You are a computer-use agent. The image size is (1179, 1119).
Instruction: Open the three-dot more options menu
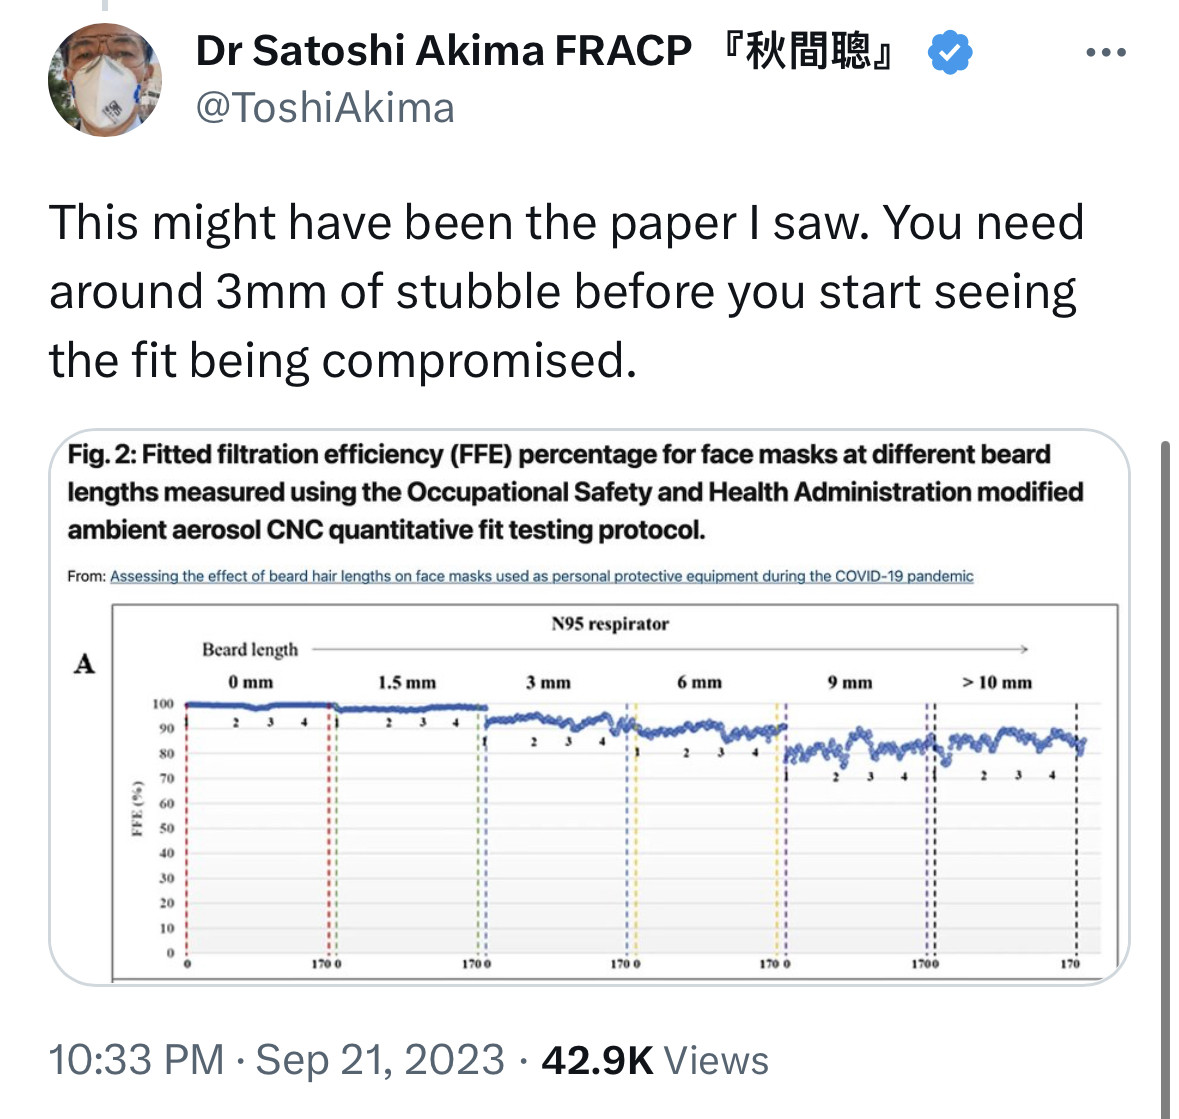[x=1106, y=52]
